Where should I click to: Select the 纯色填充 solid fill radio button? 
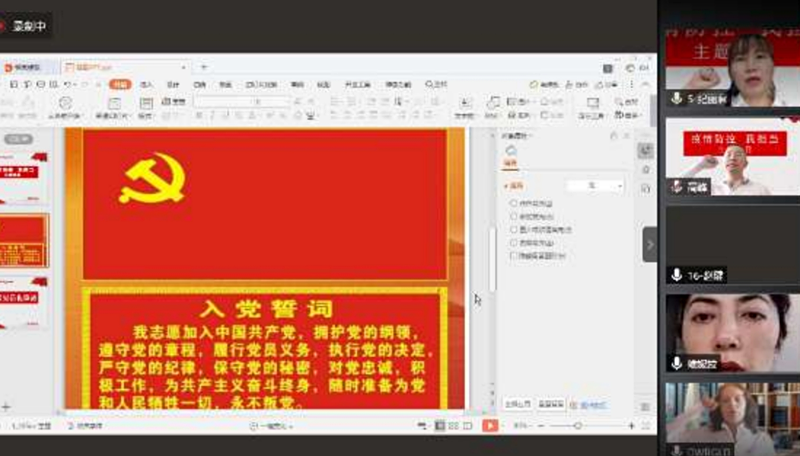514,202
